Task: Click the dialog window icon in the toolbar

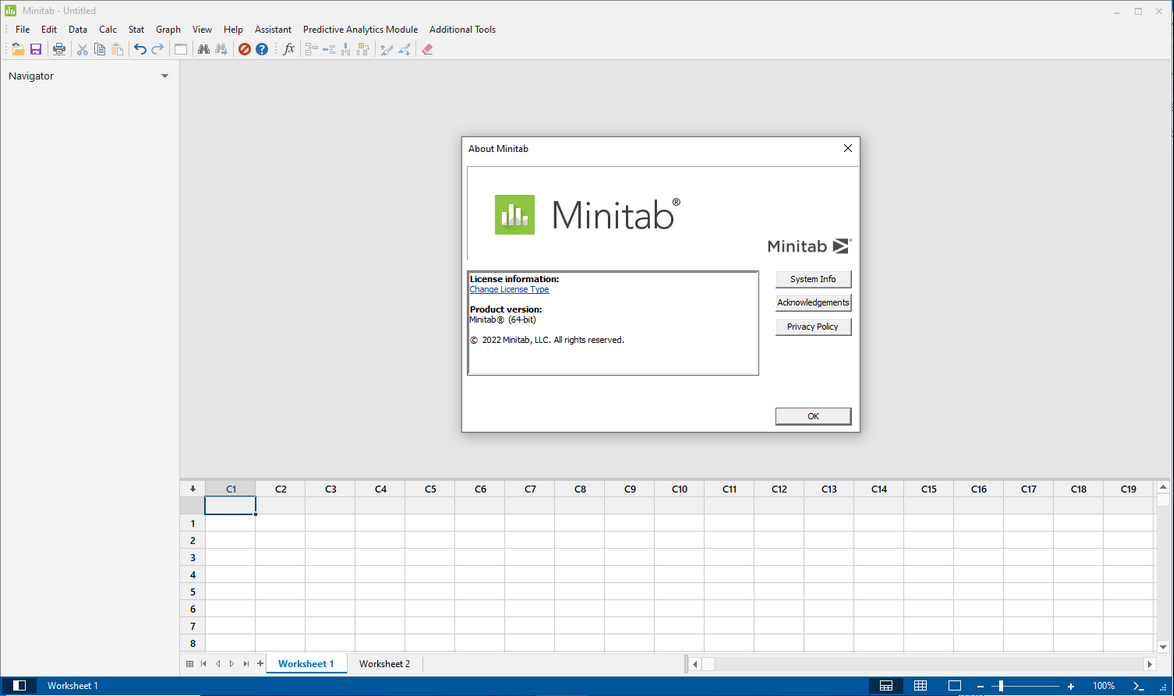Action: pyautogui.click(x=180, y=49)
